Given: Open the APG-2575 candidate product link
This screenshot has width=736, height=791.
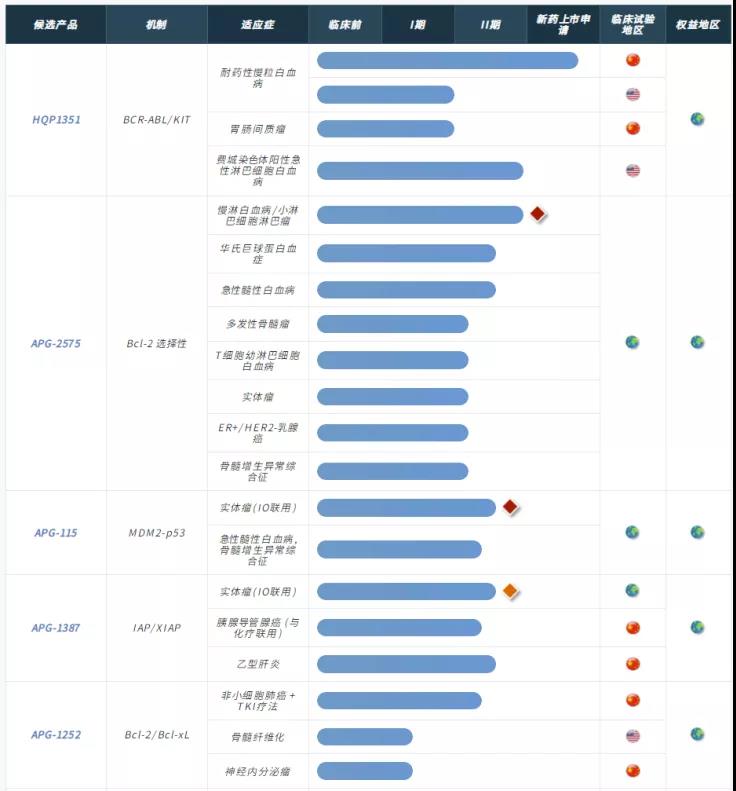Looking at the screenshot, I should pyautogui.click(x=55, y=344).
